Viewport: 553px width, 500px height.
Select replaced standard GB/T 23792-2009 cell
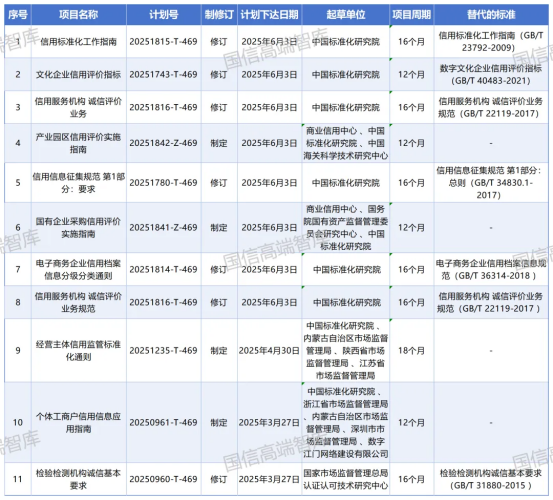coord(491,42)
